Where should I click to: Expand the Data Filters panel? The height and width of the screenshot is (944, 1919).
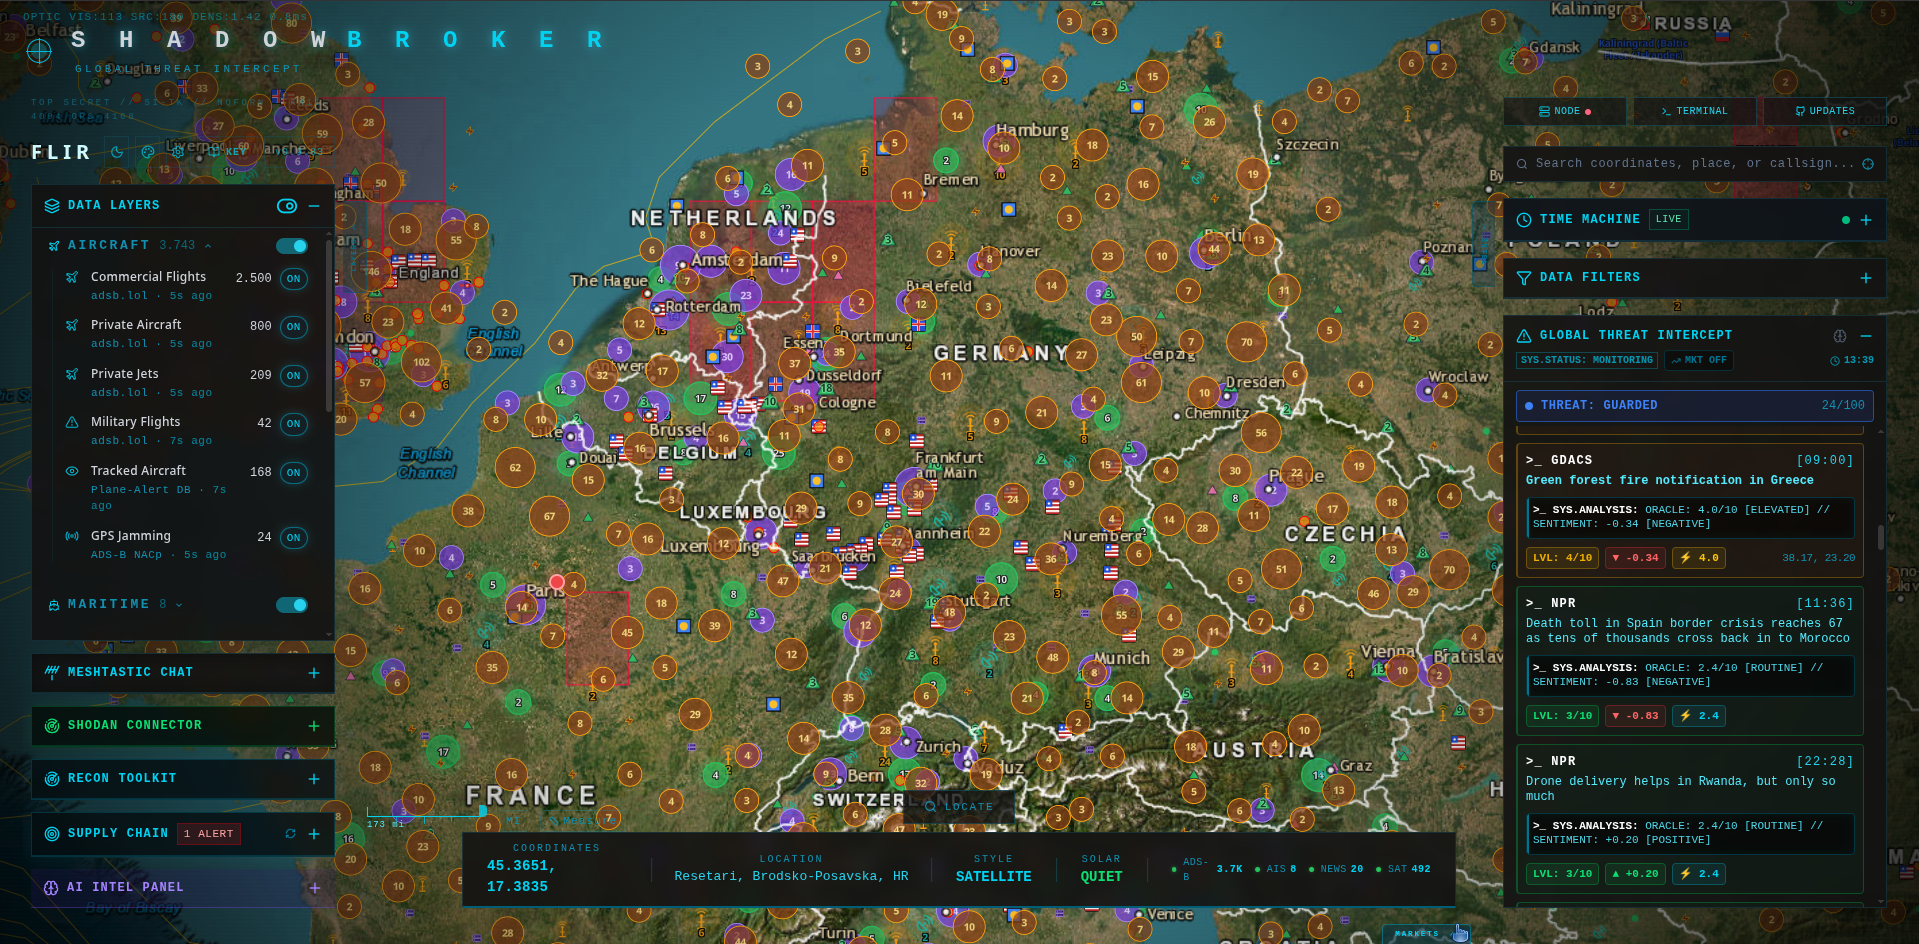(1866, 278)
